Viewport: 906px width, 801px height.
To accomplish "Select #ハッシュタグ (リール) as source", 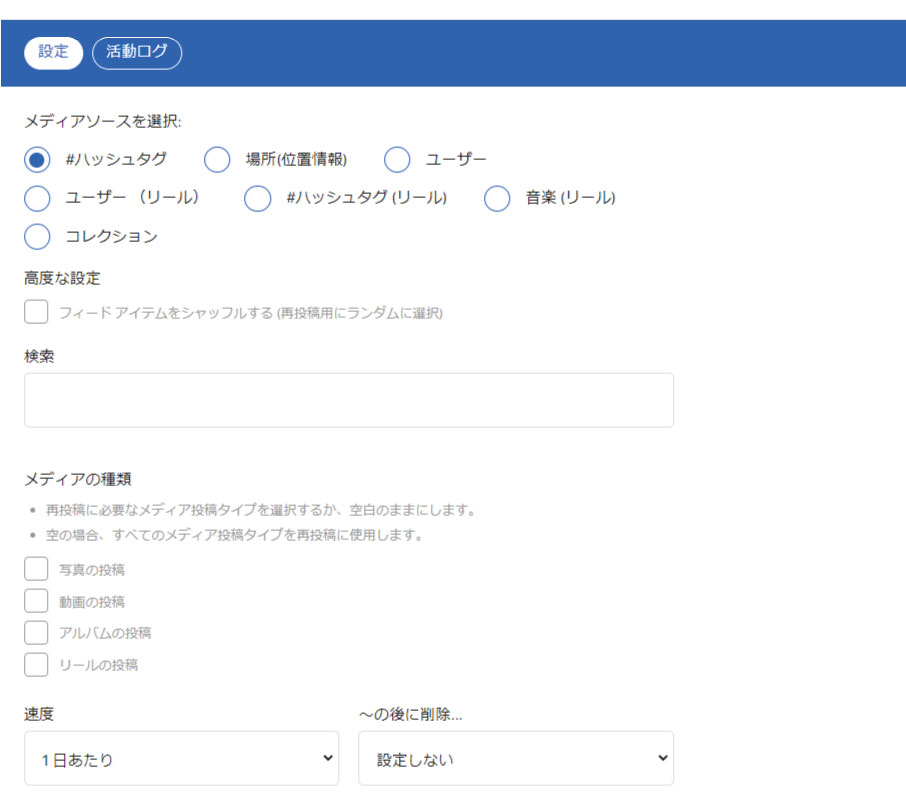I will tap(258, 198).
